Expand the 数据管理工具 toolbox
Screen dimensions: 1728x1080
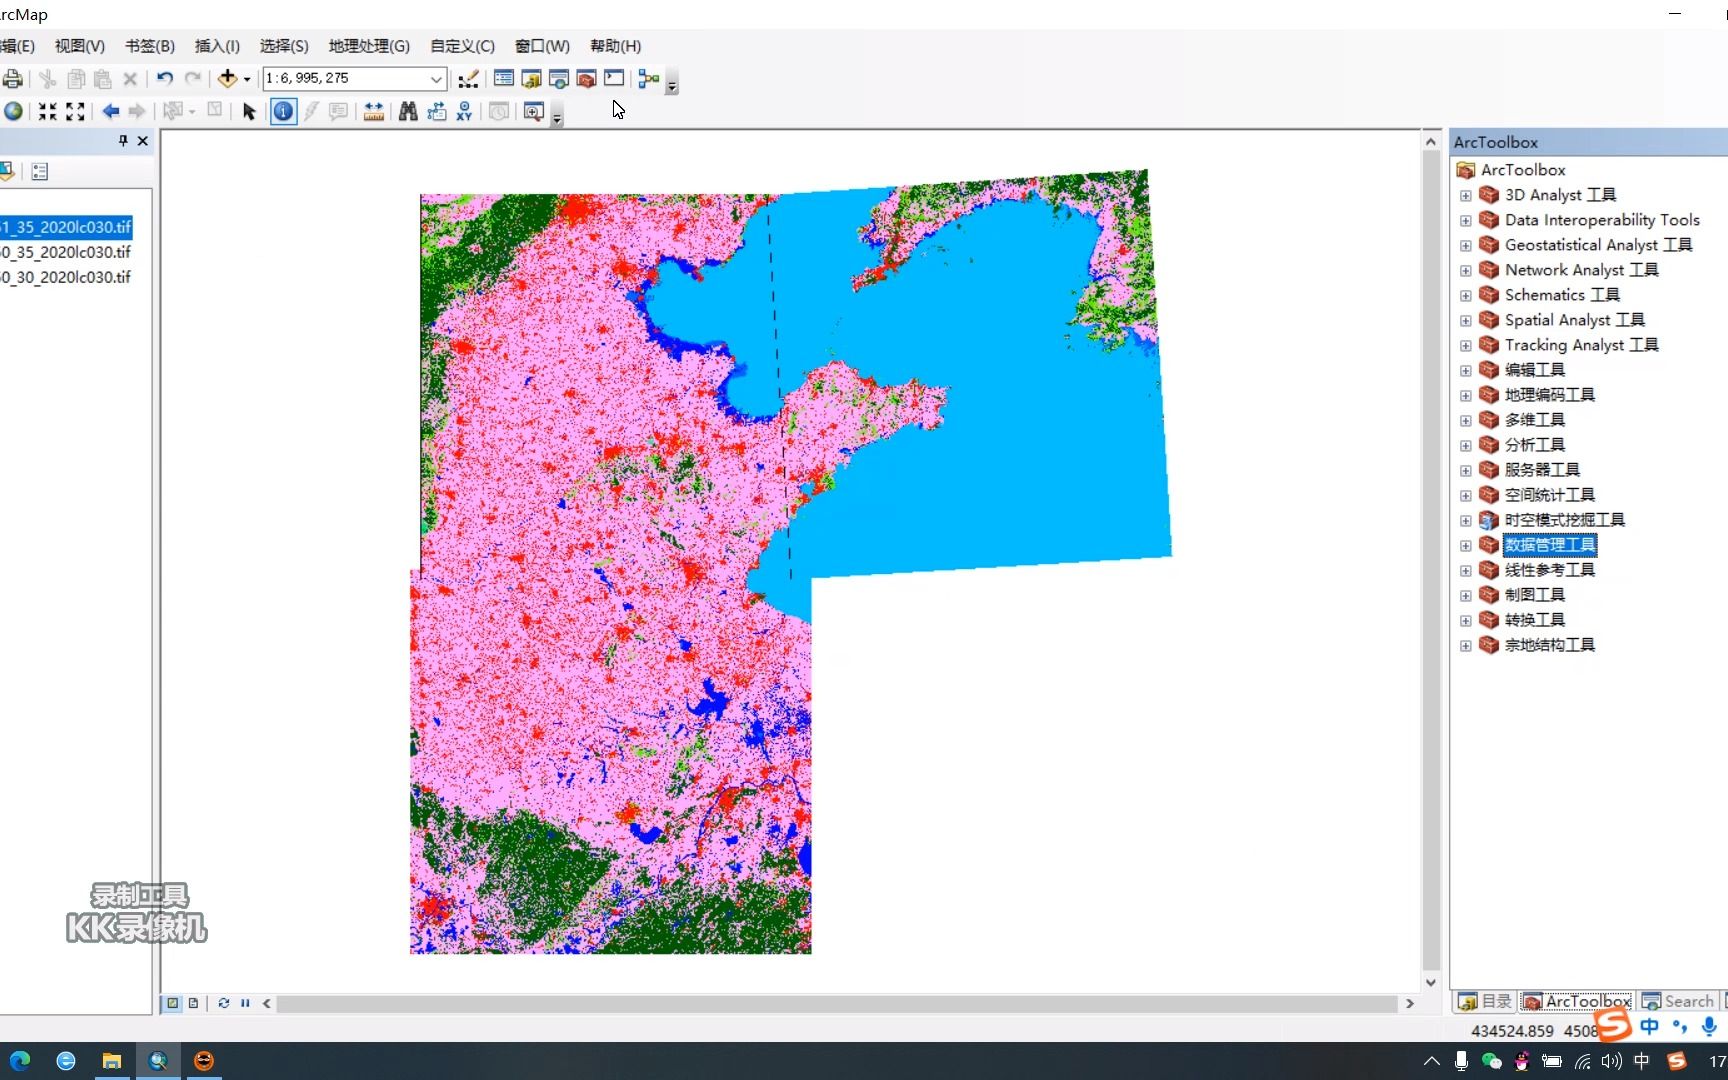1466,545
